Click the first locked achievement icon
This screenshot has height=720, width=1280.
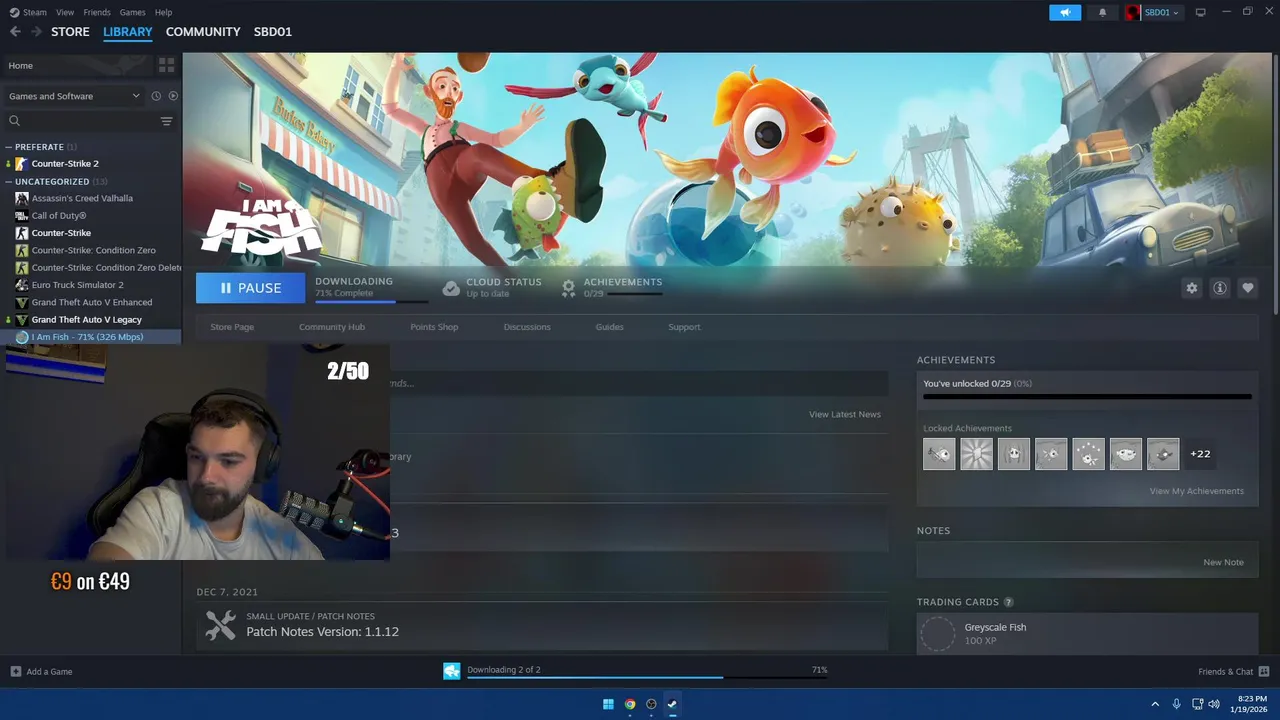[x=939, y=454]
